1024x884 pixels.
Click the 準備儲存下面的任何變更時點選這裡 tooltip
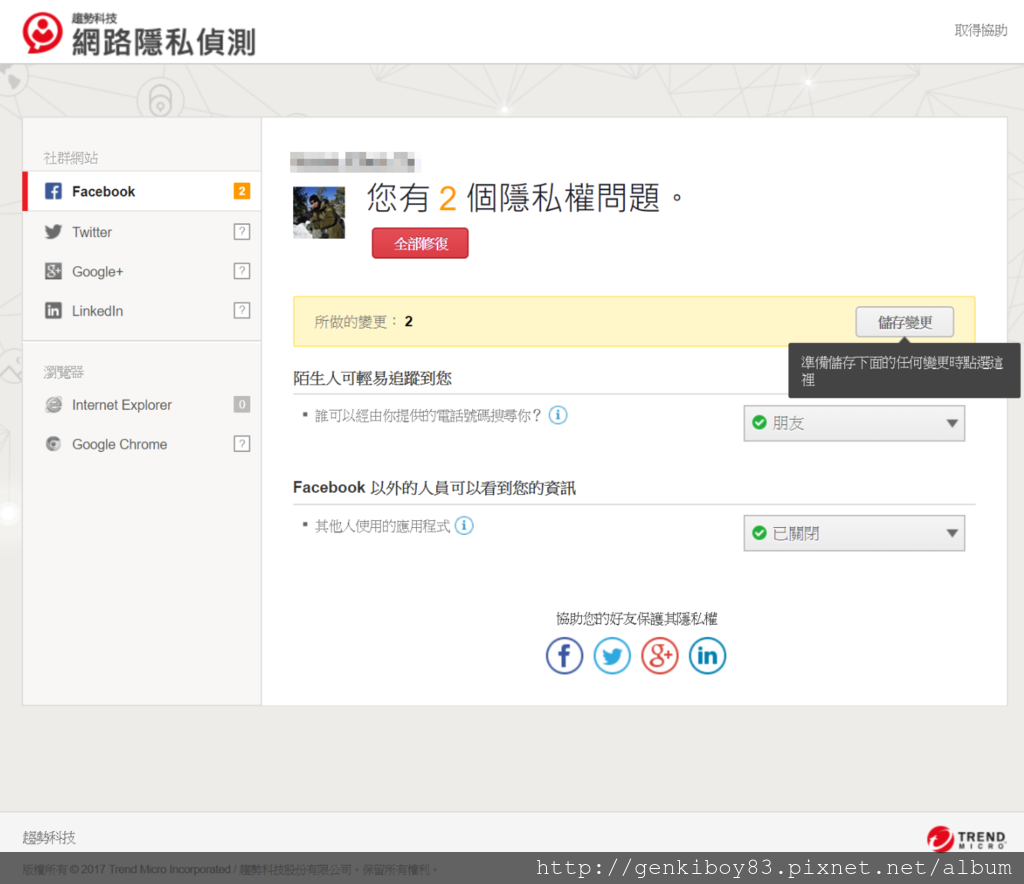pos(904,370)
